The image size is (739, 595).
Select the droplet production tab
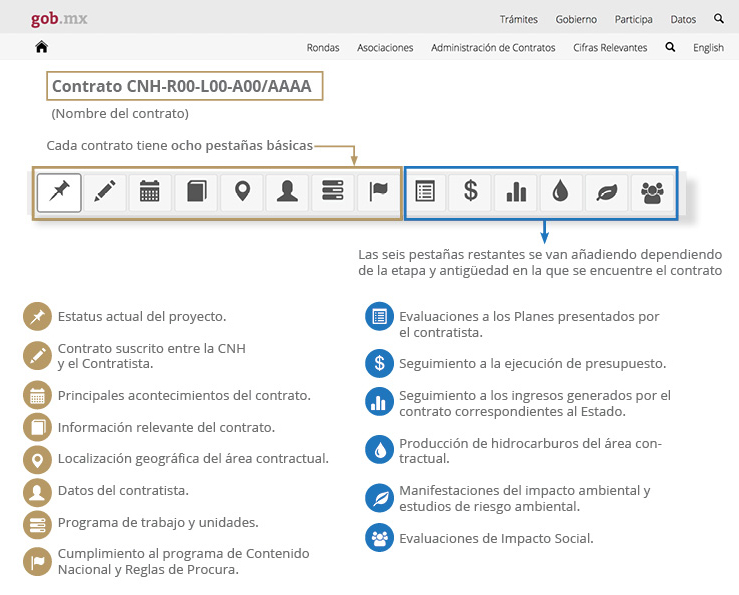pos(560,192)
